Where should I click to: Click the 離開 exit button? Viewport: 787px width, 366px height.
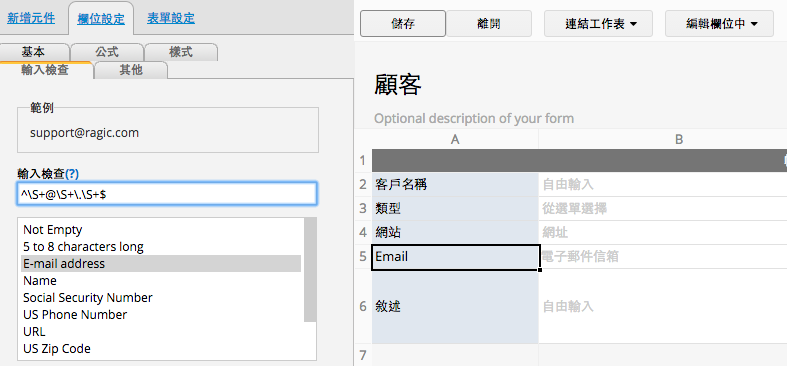489,24
